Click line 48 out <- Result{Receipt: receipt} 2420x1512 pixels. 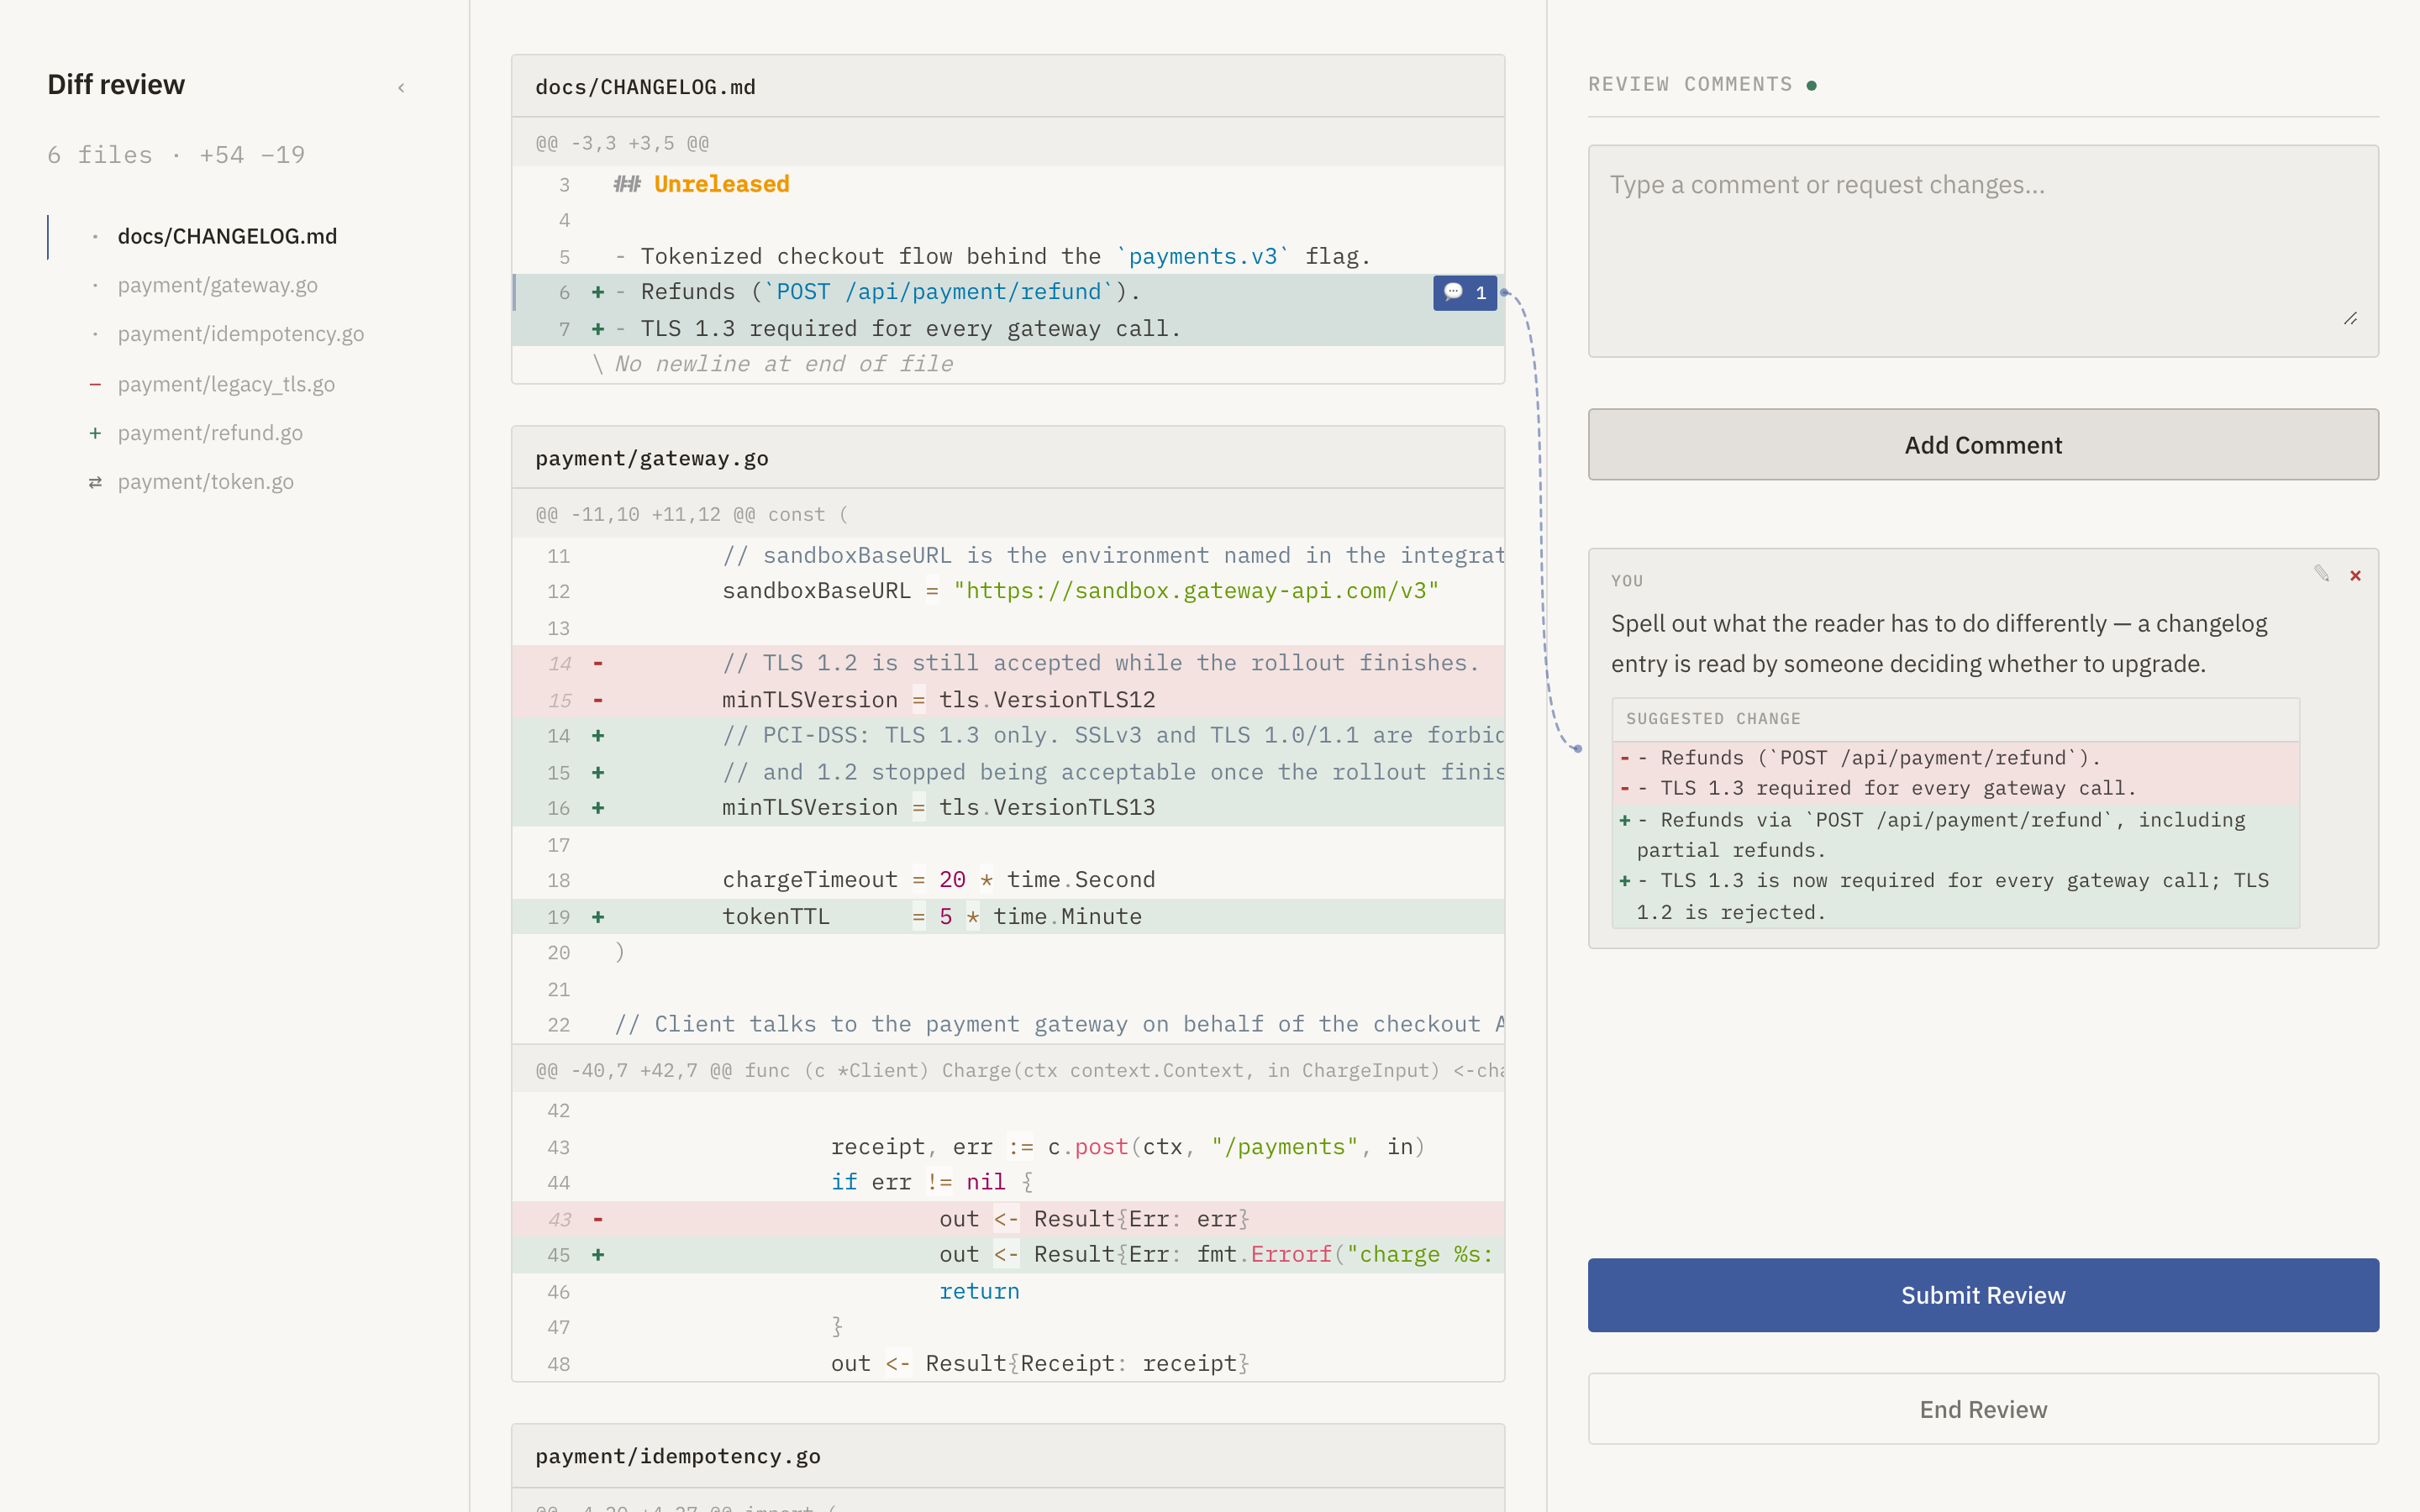(1008, 1363)
